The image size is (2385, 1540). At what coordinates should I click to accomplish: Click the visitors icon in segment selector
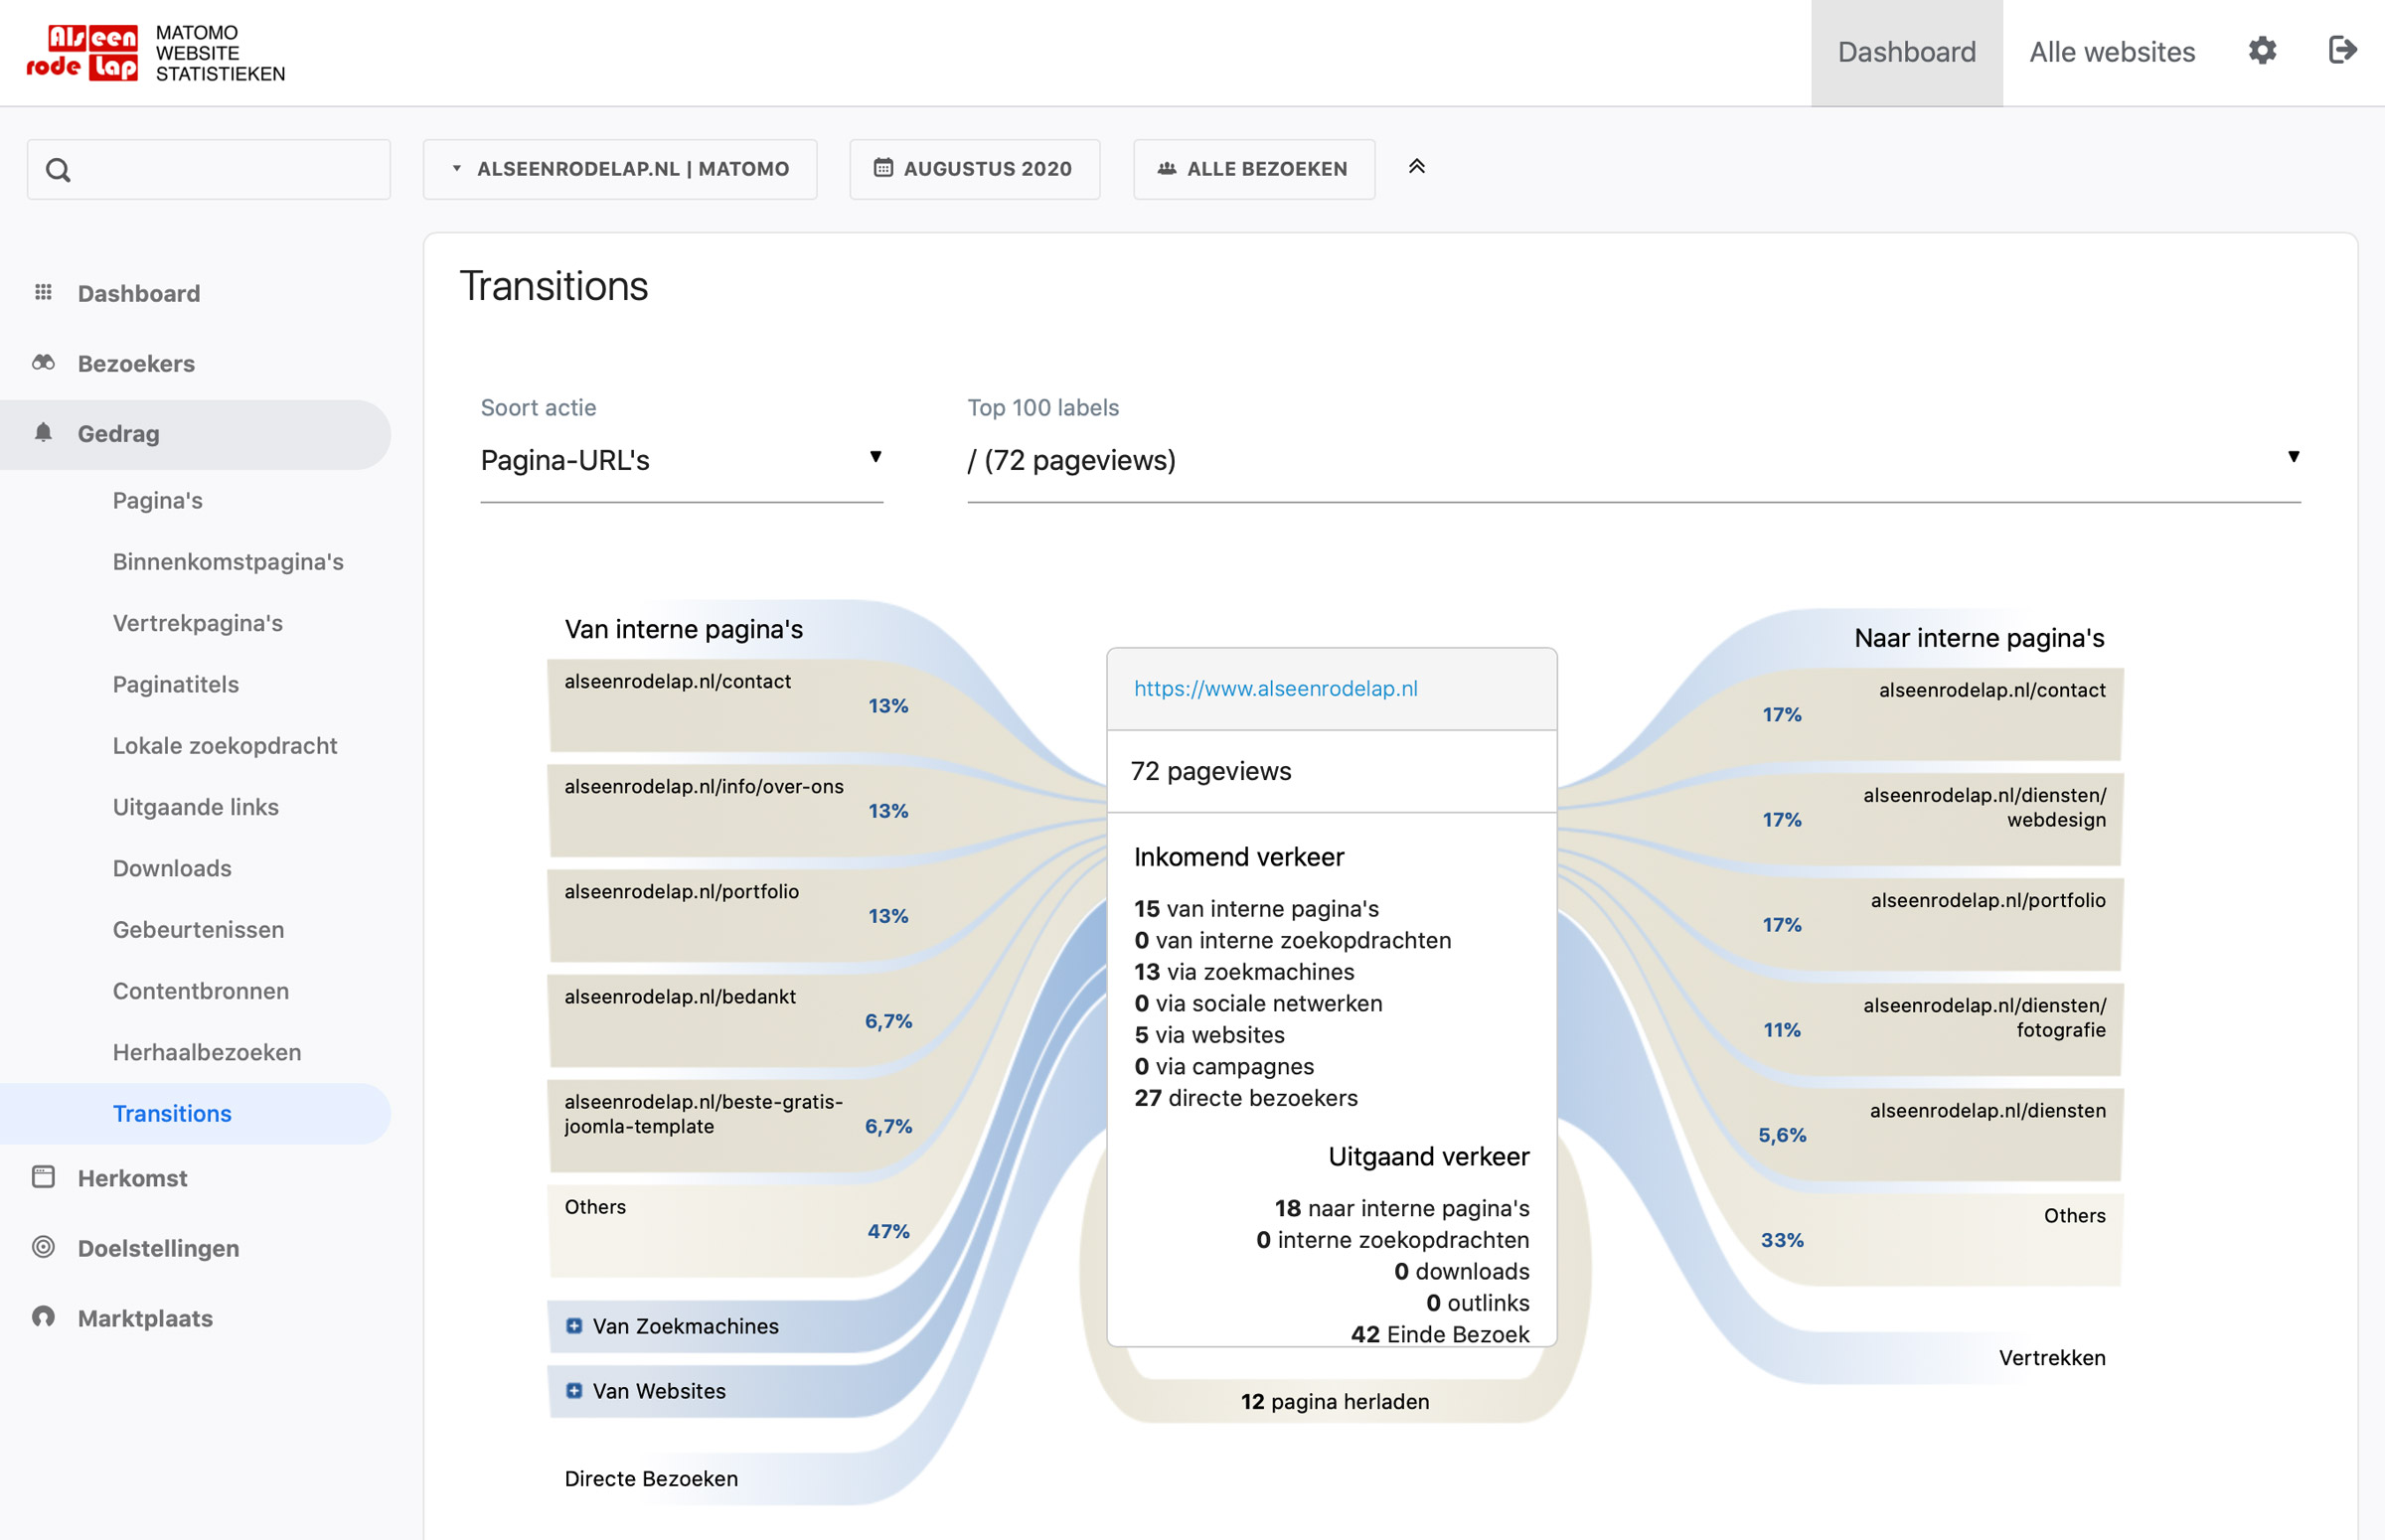[1166, 169]
